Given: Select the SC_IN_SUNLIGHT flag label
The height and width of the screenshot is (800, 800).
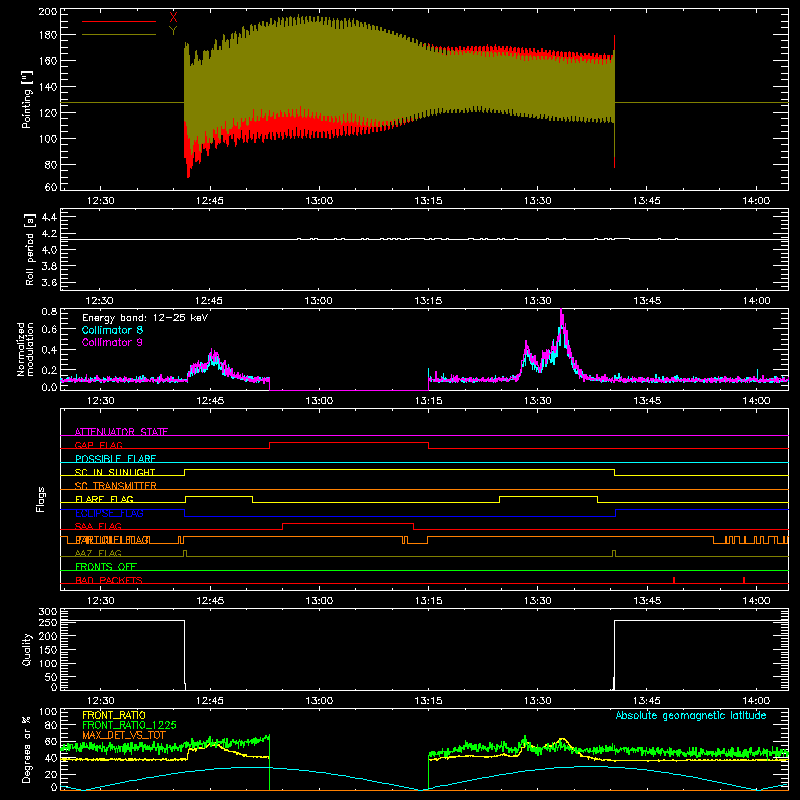Looking at the screenshot, I should [115, 472].
